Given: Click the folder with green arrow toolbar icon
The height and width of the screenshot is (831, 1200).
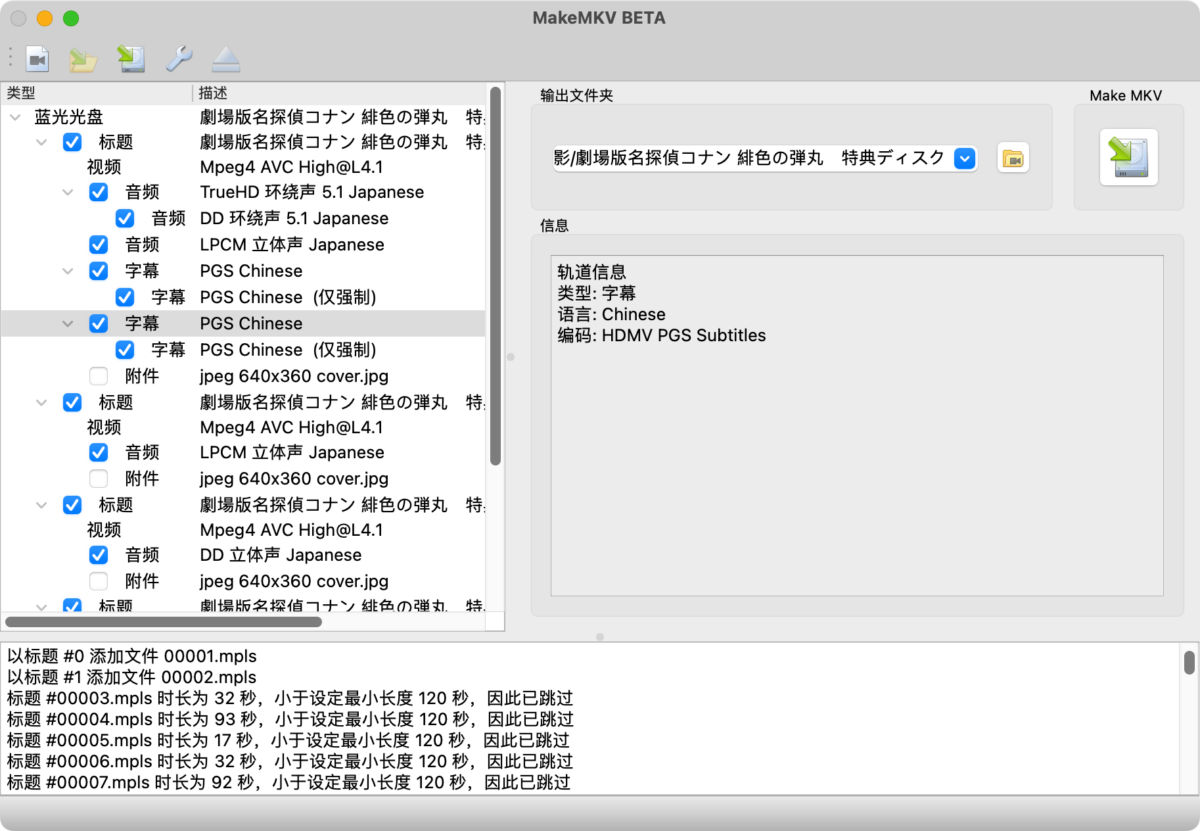Looking at the screenshot, I should click(x=83, y=59).
